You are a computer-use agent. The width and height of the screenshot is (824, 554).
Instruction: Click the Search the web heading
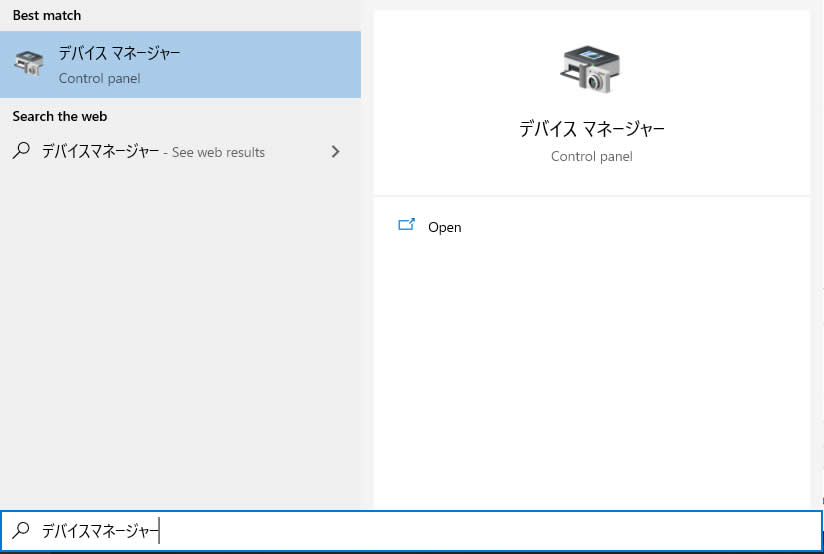point(60,116)
